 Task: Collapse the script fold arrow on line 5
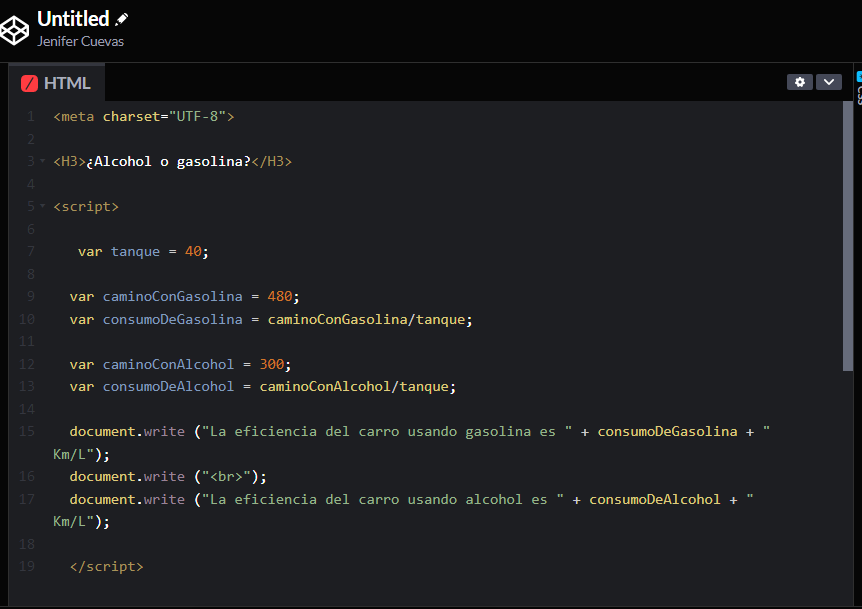pyautogui.click(x=42, y=206)
